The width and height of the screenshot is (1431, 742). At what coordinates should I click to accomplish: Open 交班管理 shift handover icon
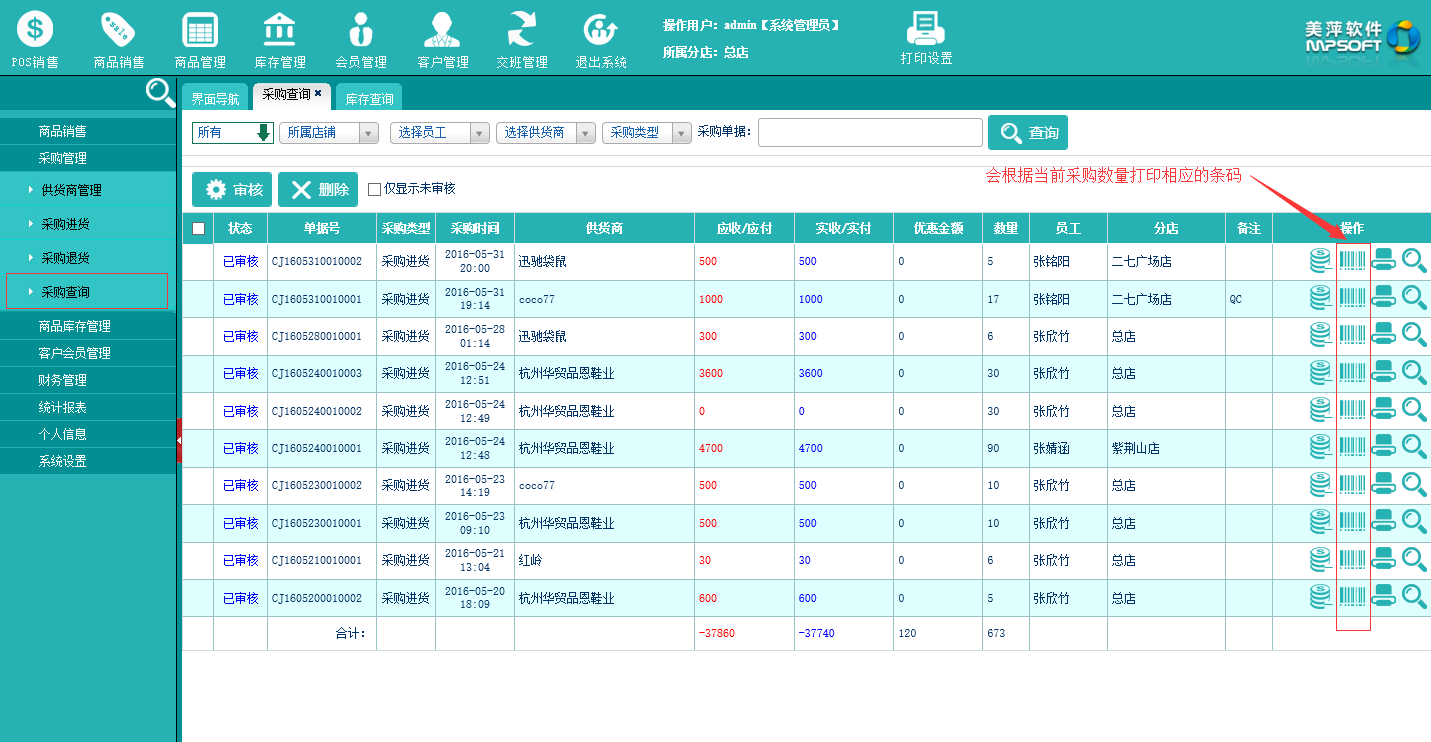click(522, 40)
